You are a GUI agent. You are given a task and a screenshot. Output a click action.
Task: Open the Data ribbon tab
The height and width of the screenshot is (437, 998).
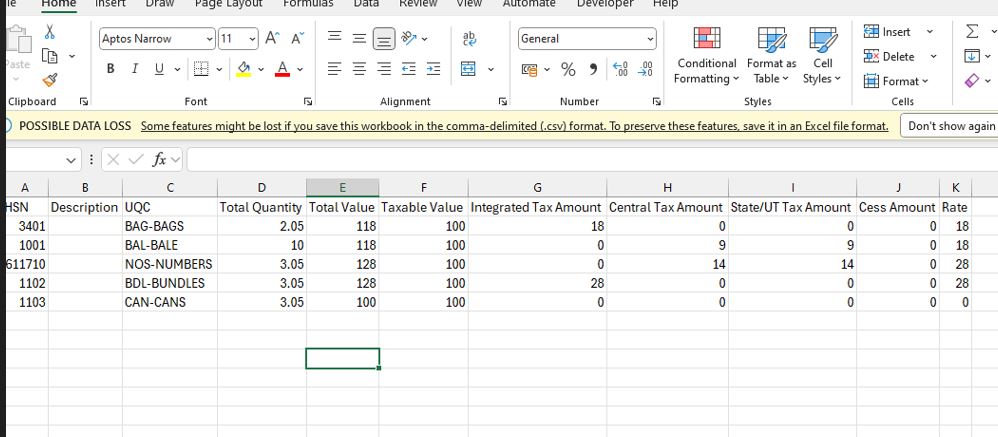366,4
